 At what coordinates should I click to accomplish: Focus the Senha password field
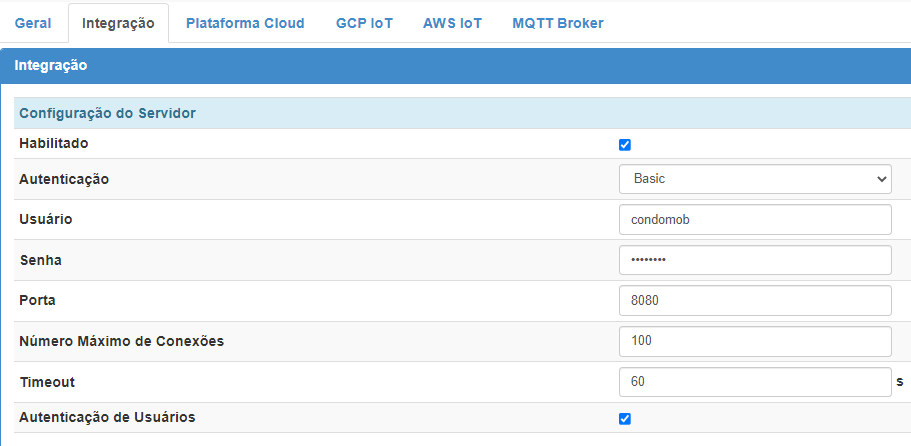[754, 260]
